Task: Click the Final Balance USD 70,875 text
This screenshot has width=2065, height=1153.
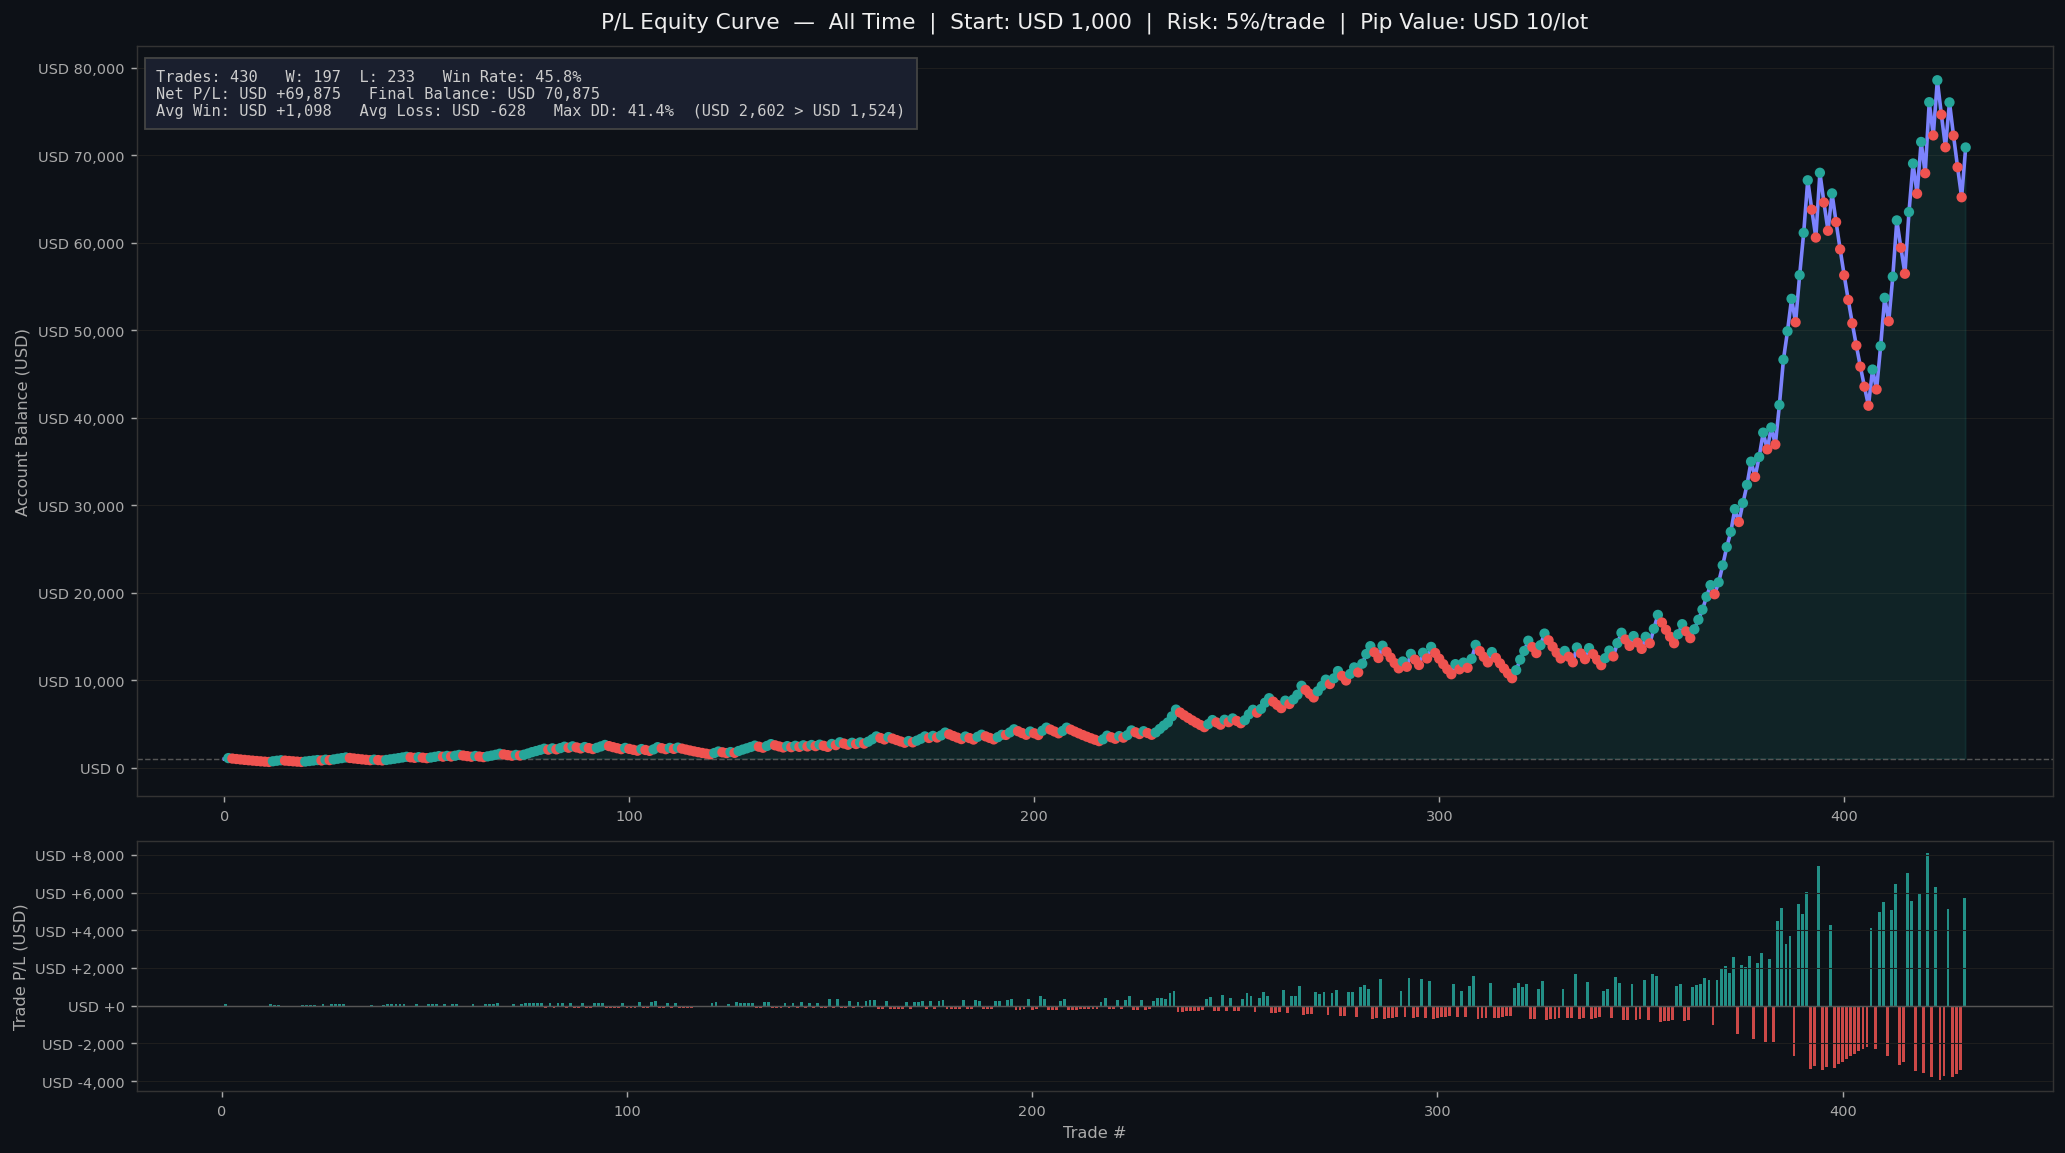Action: click(x=484, y=94)
